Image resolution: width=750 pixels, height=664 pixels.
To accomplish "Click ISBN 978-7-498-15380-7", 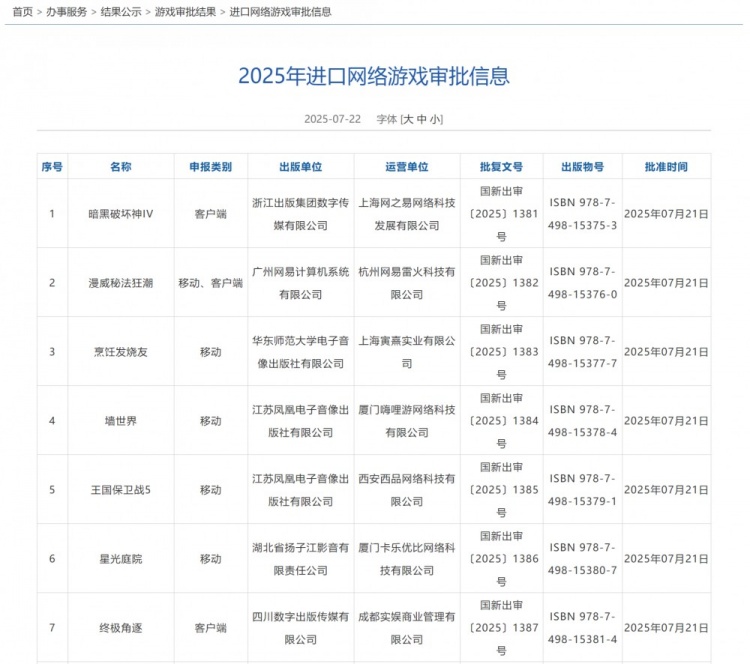I will click(583, 559).
